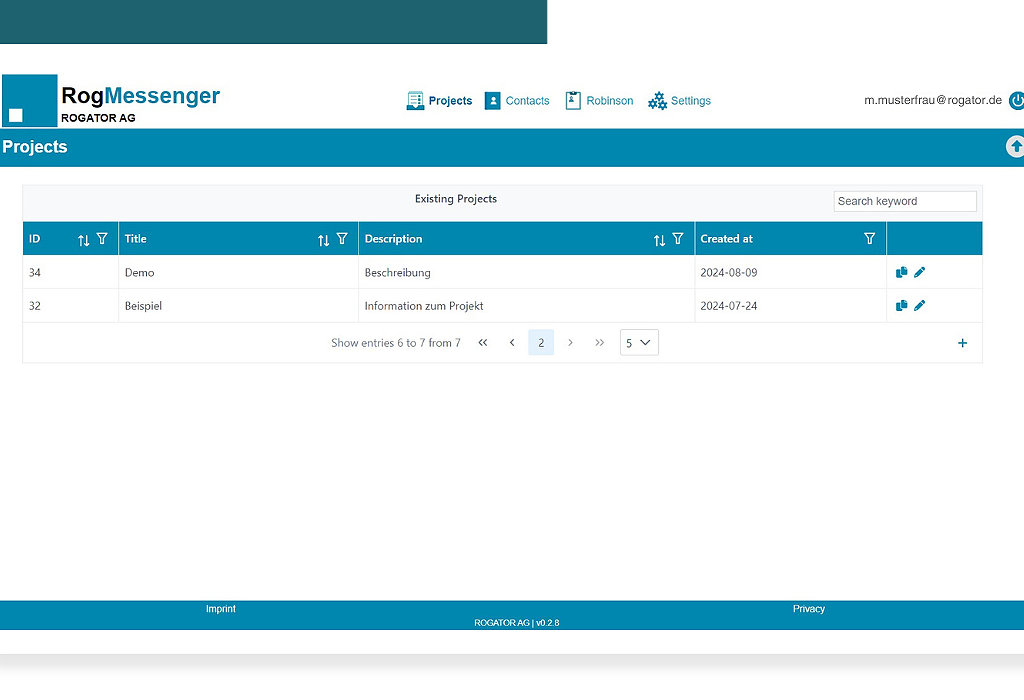Add a new project via plus icon
This screenshot has width=1024, height=700.
[962, 343]
